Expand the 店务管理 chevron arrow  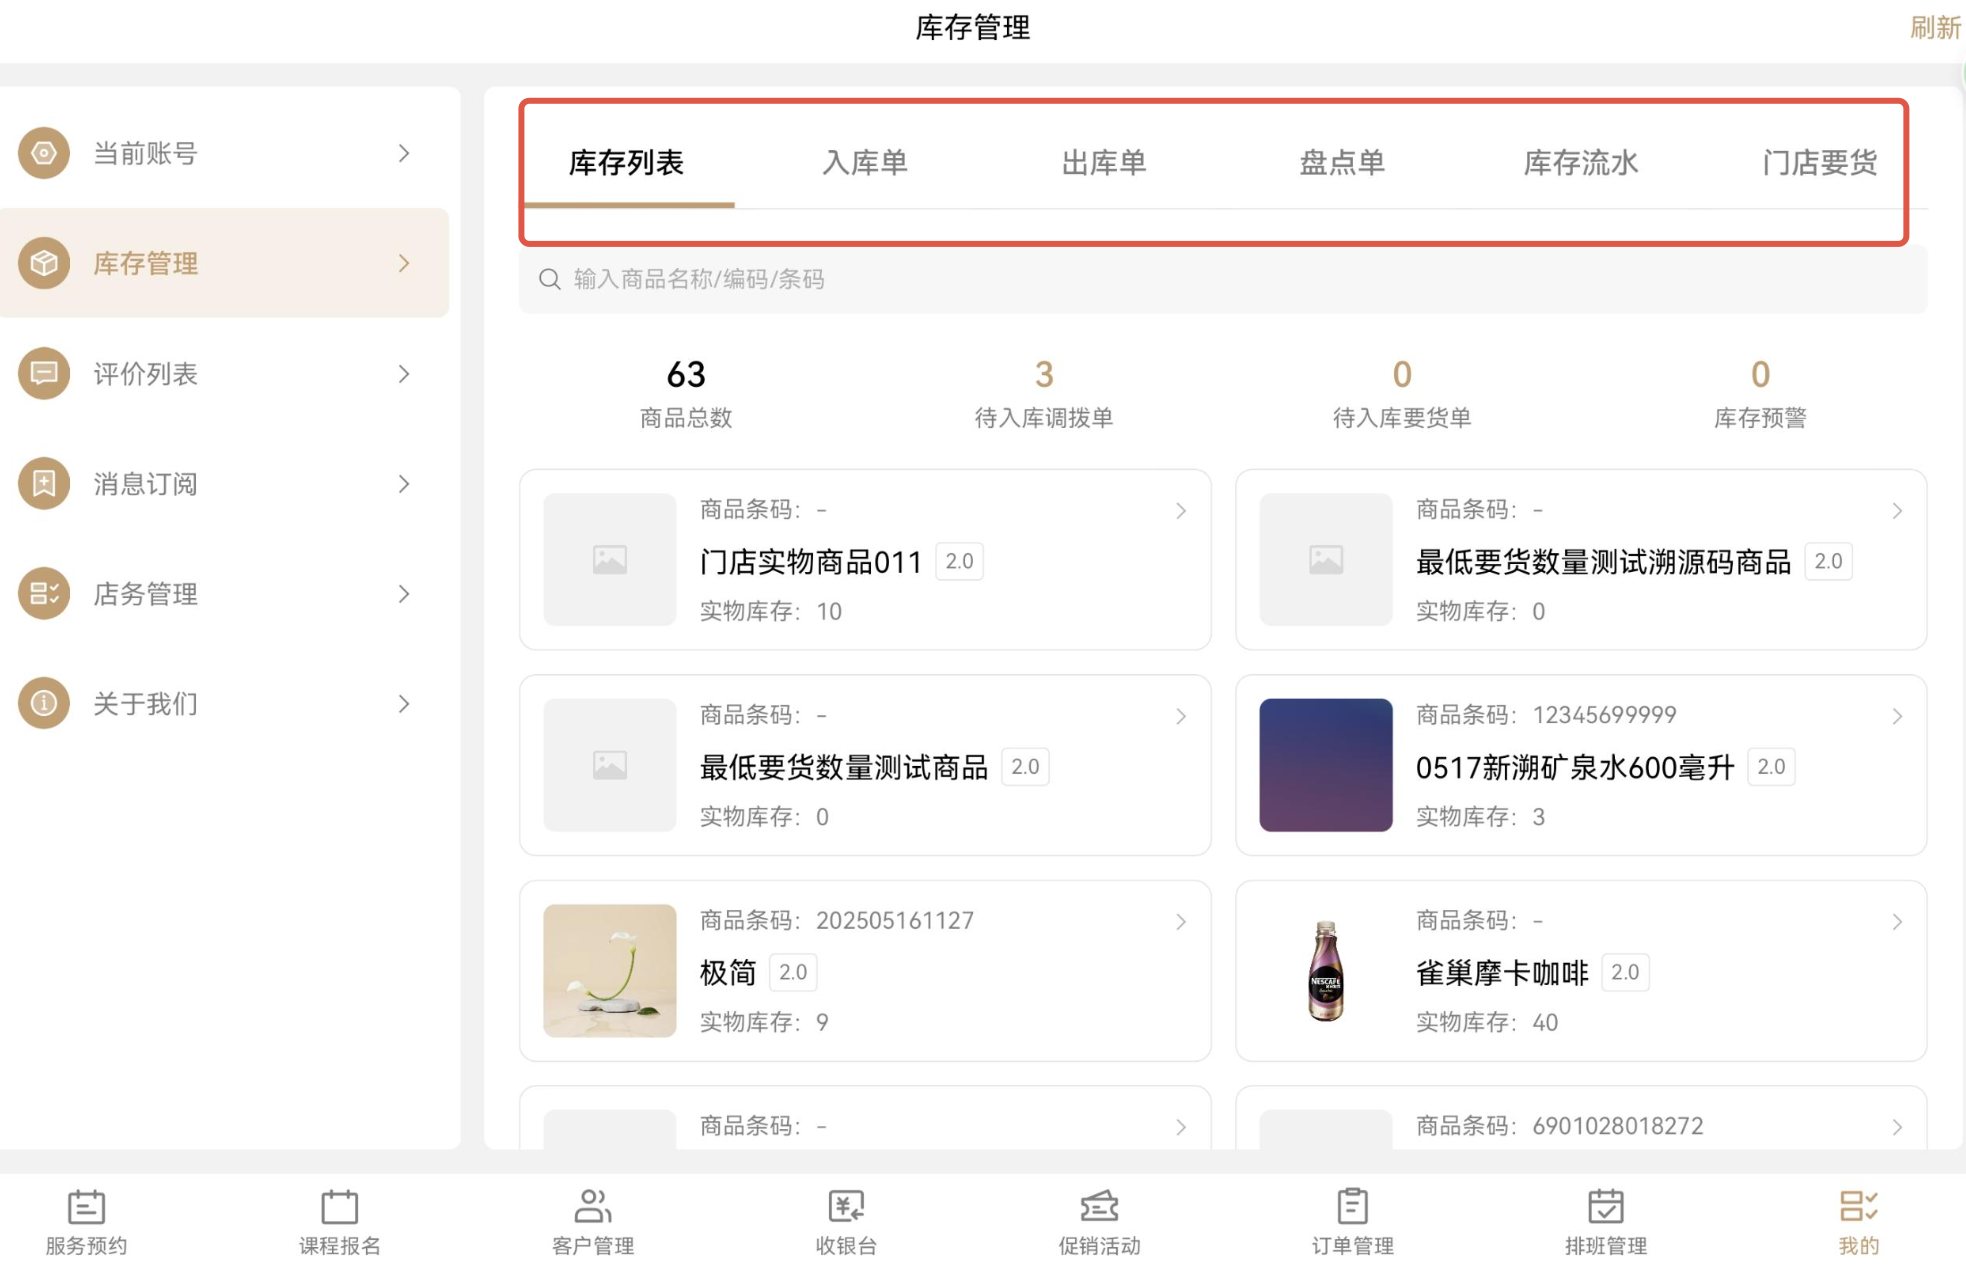(404, 594)
